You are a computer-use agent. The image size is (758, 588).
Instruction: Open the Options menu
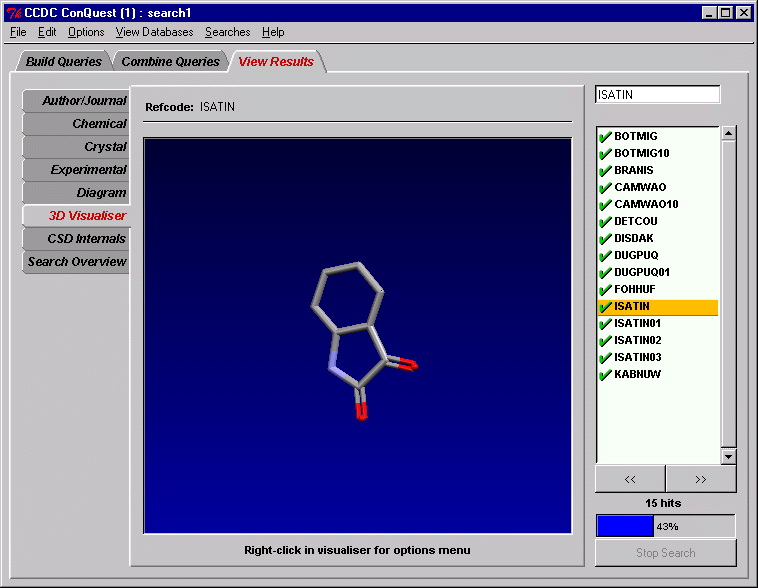86,32
